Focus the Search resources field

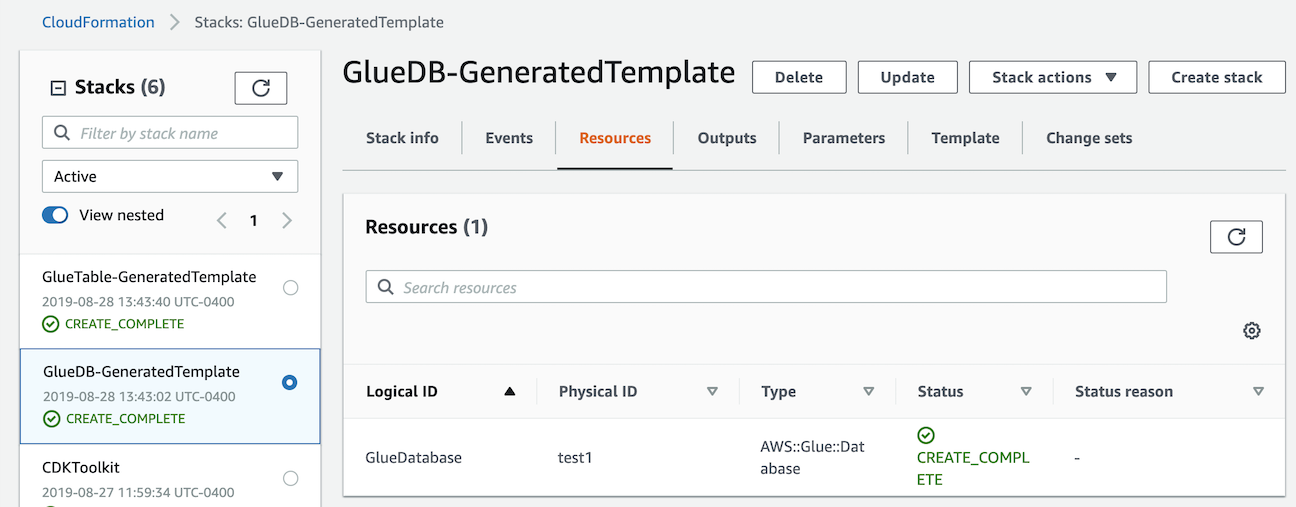[766, 287]
